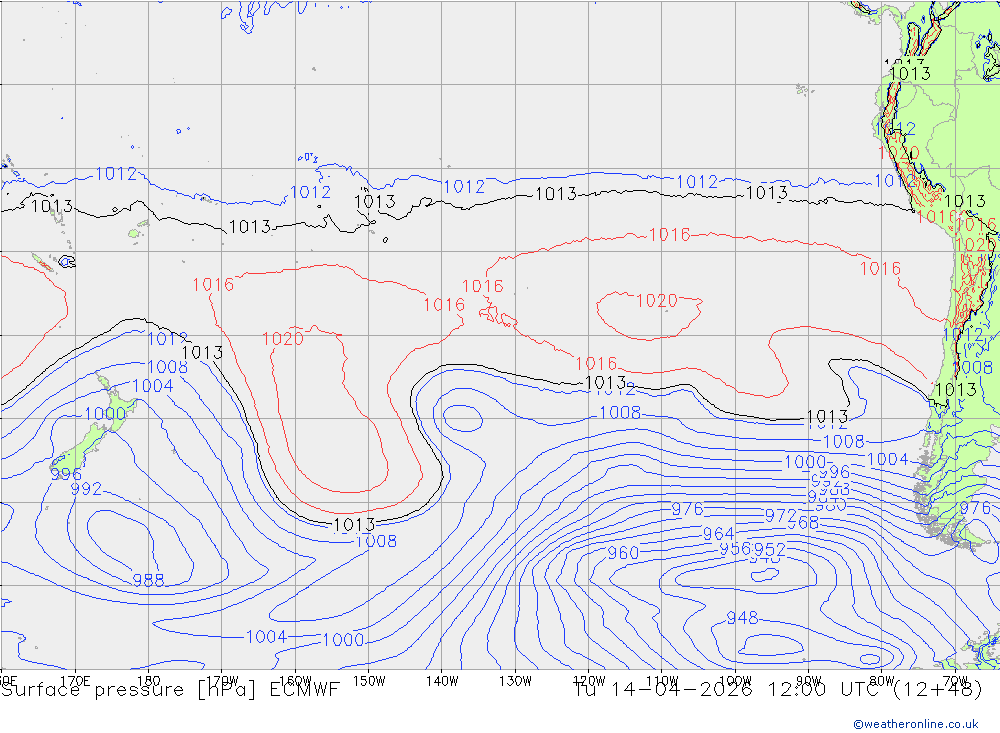Click the 960 isobar label
The image size is (1000, 733).
point(623,552)
